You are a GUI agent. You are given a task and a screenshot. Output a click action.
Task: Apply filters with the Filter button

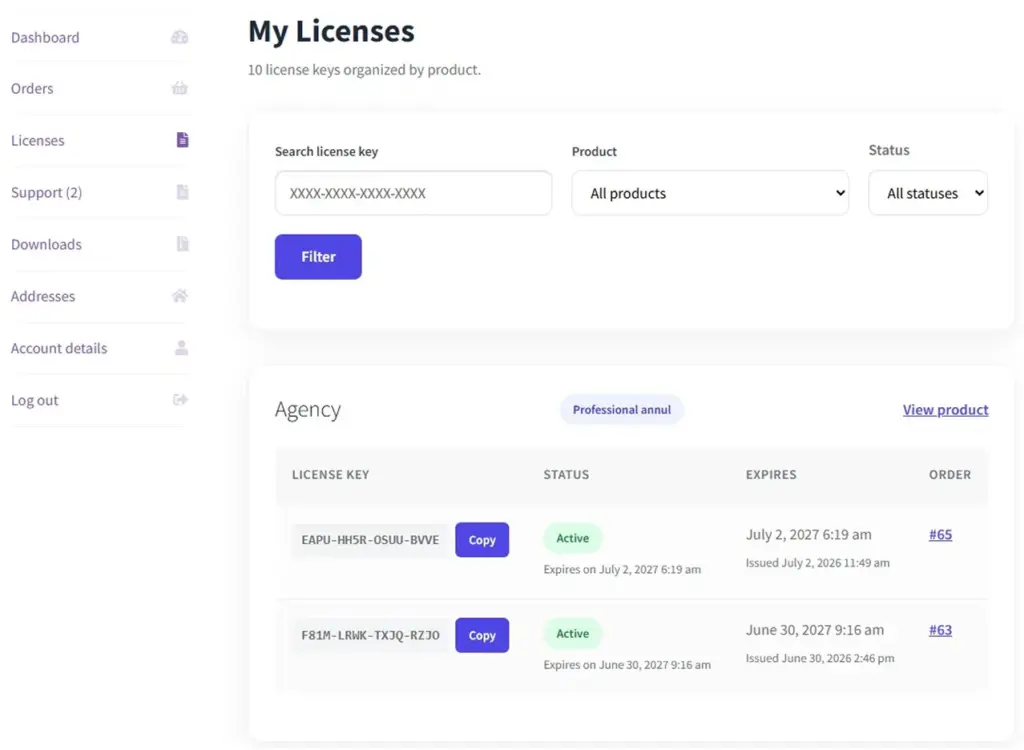tap(318, 257)
